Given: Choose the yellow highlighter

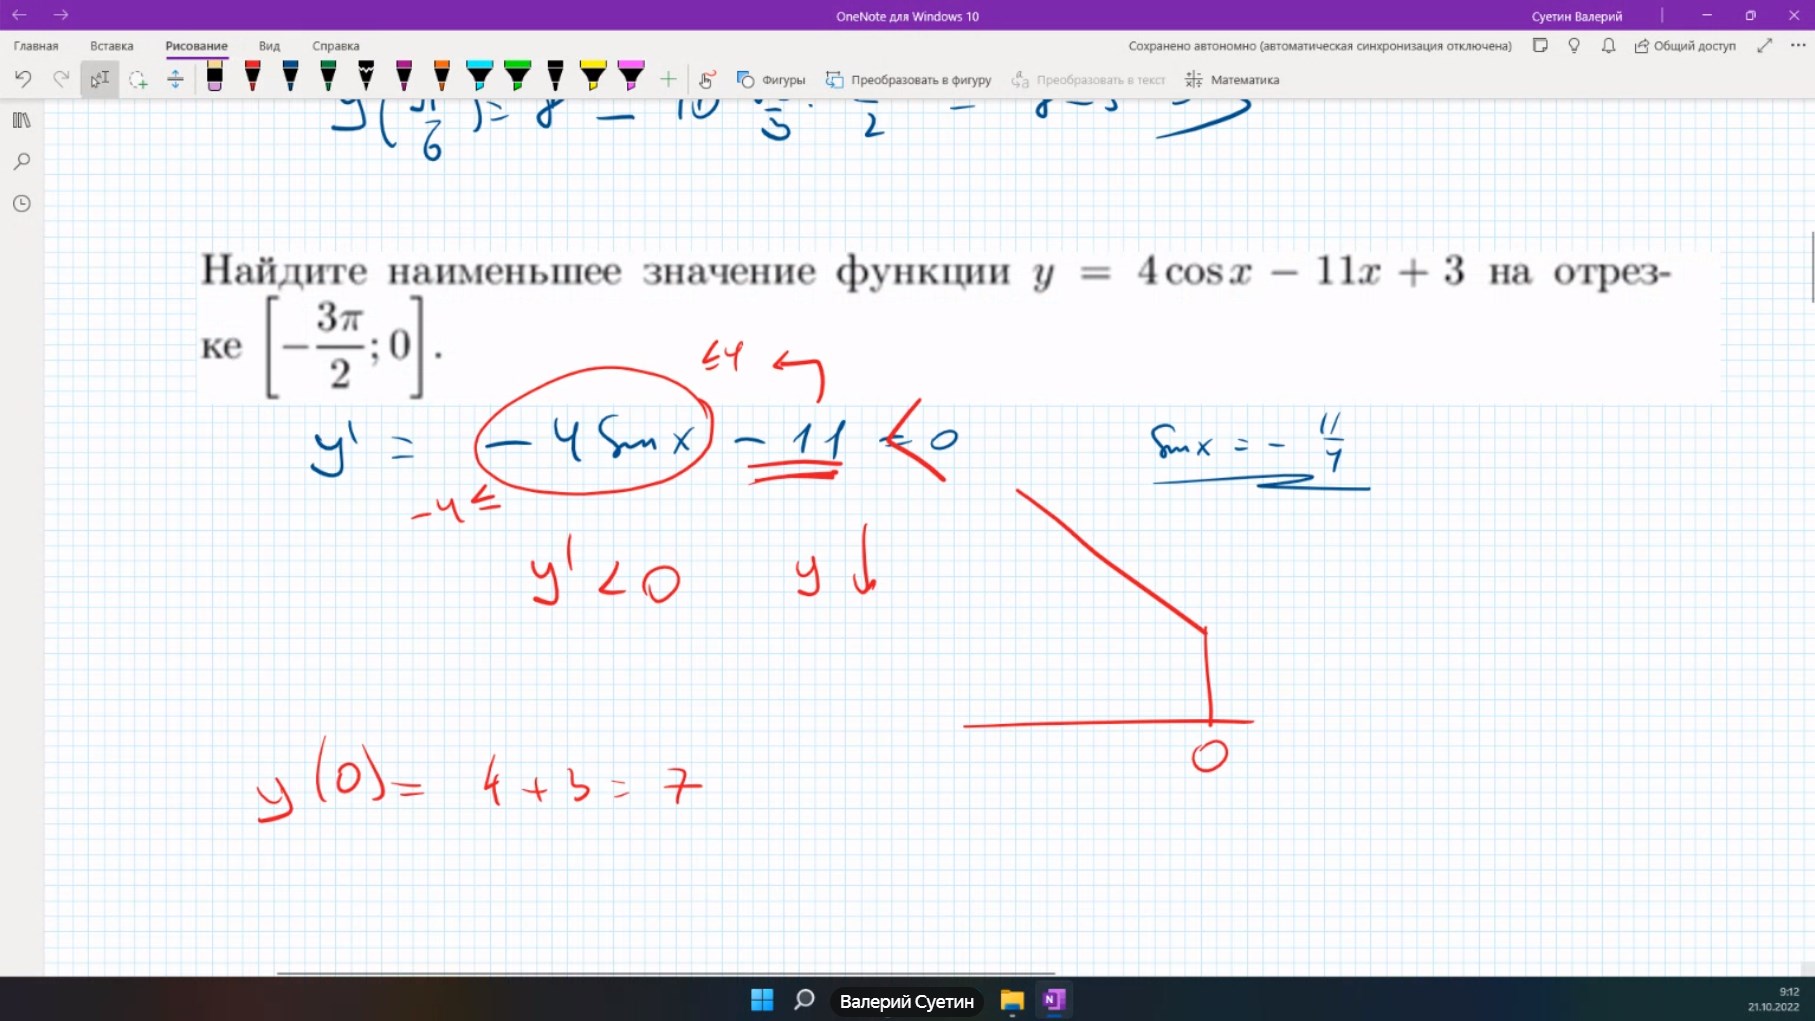Looking at the screenshot, I should [593, 78].
